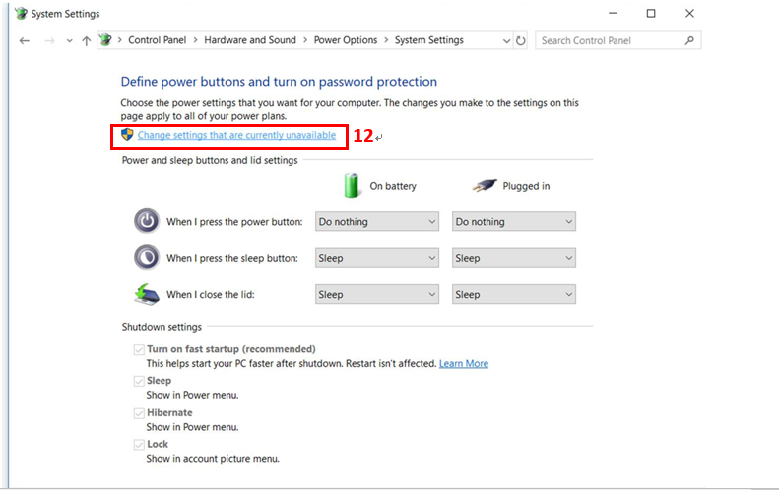This screenshot has height=490, width=779.
Task: Toggle the Lock checkbox
Action: [x=139, y=445]
